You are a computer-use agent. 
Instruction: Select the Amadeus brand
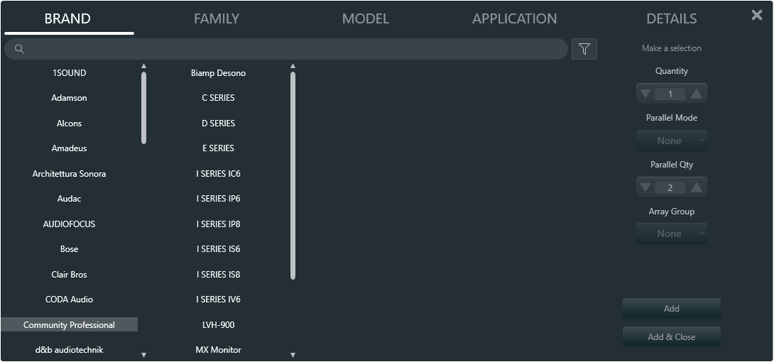click(69, 148)
